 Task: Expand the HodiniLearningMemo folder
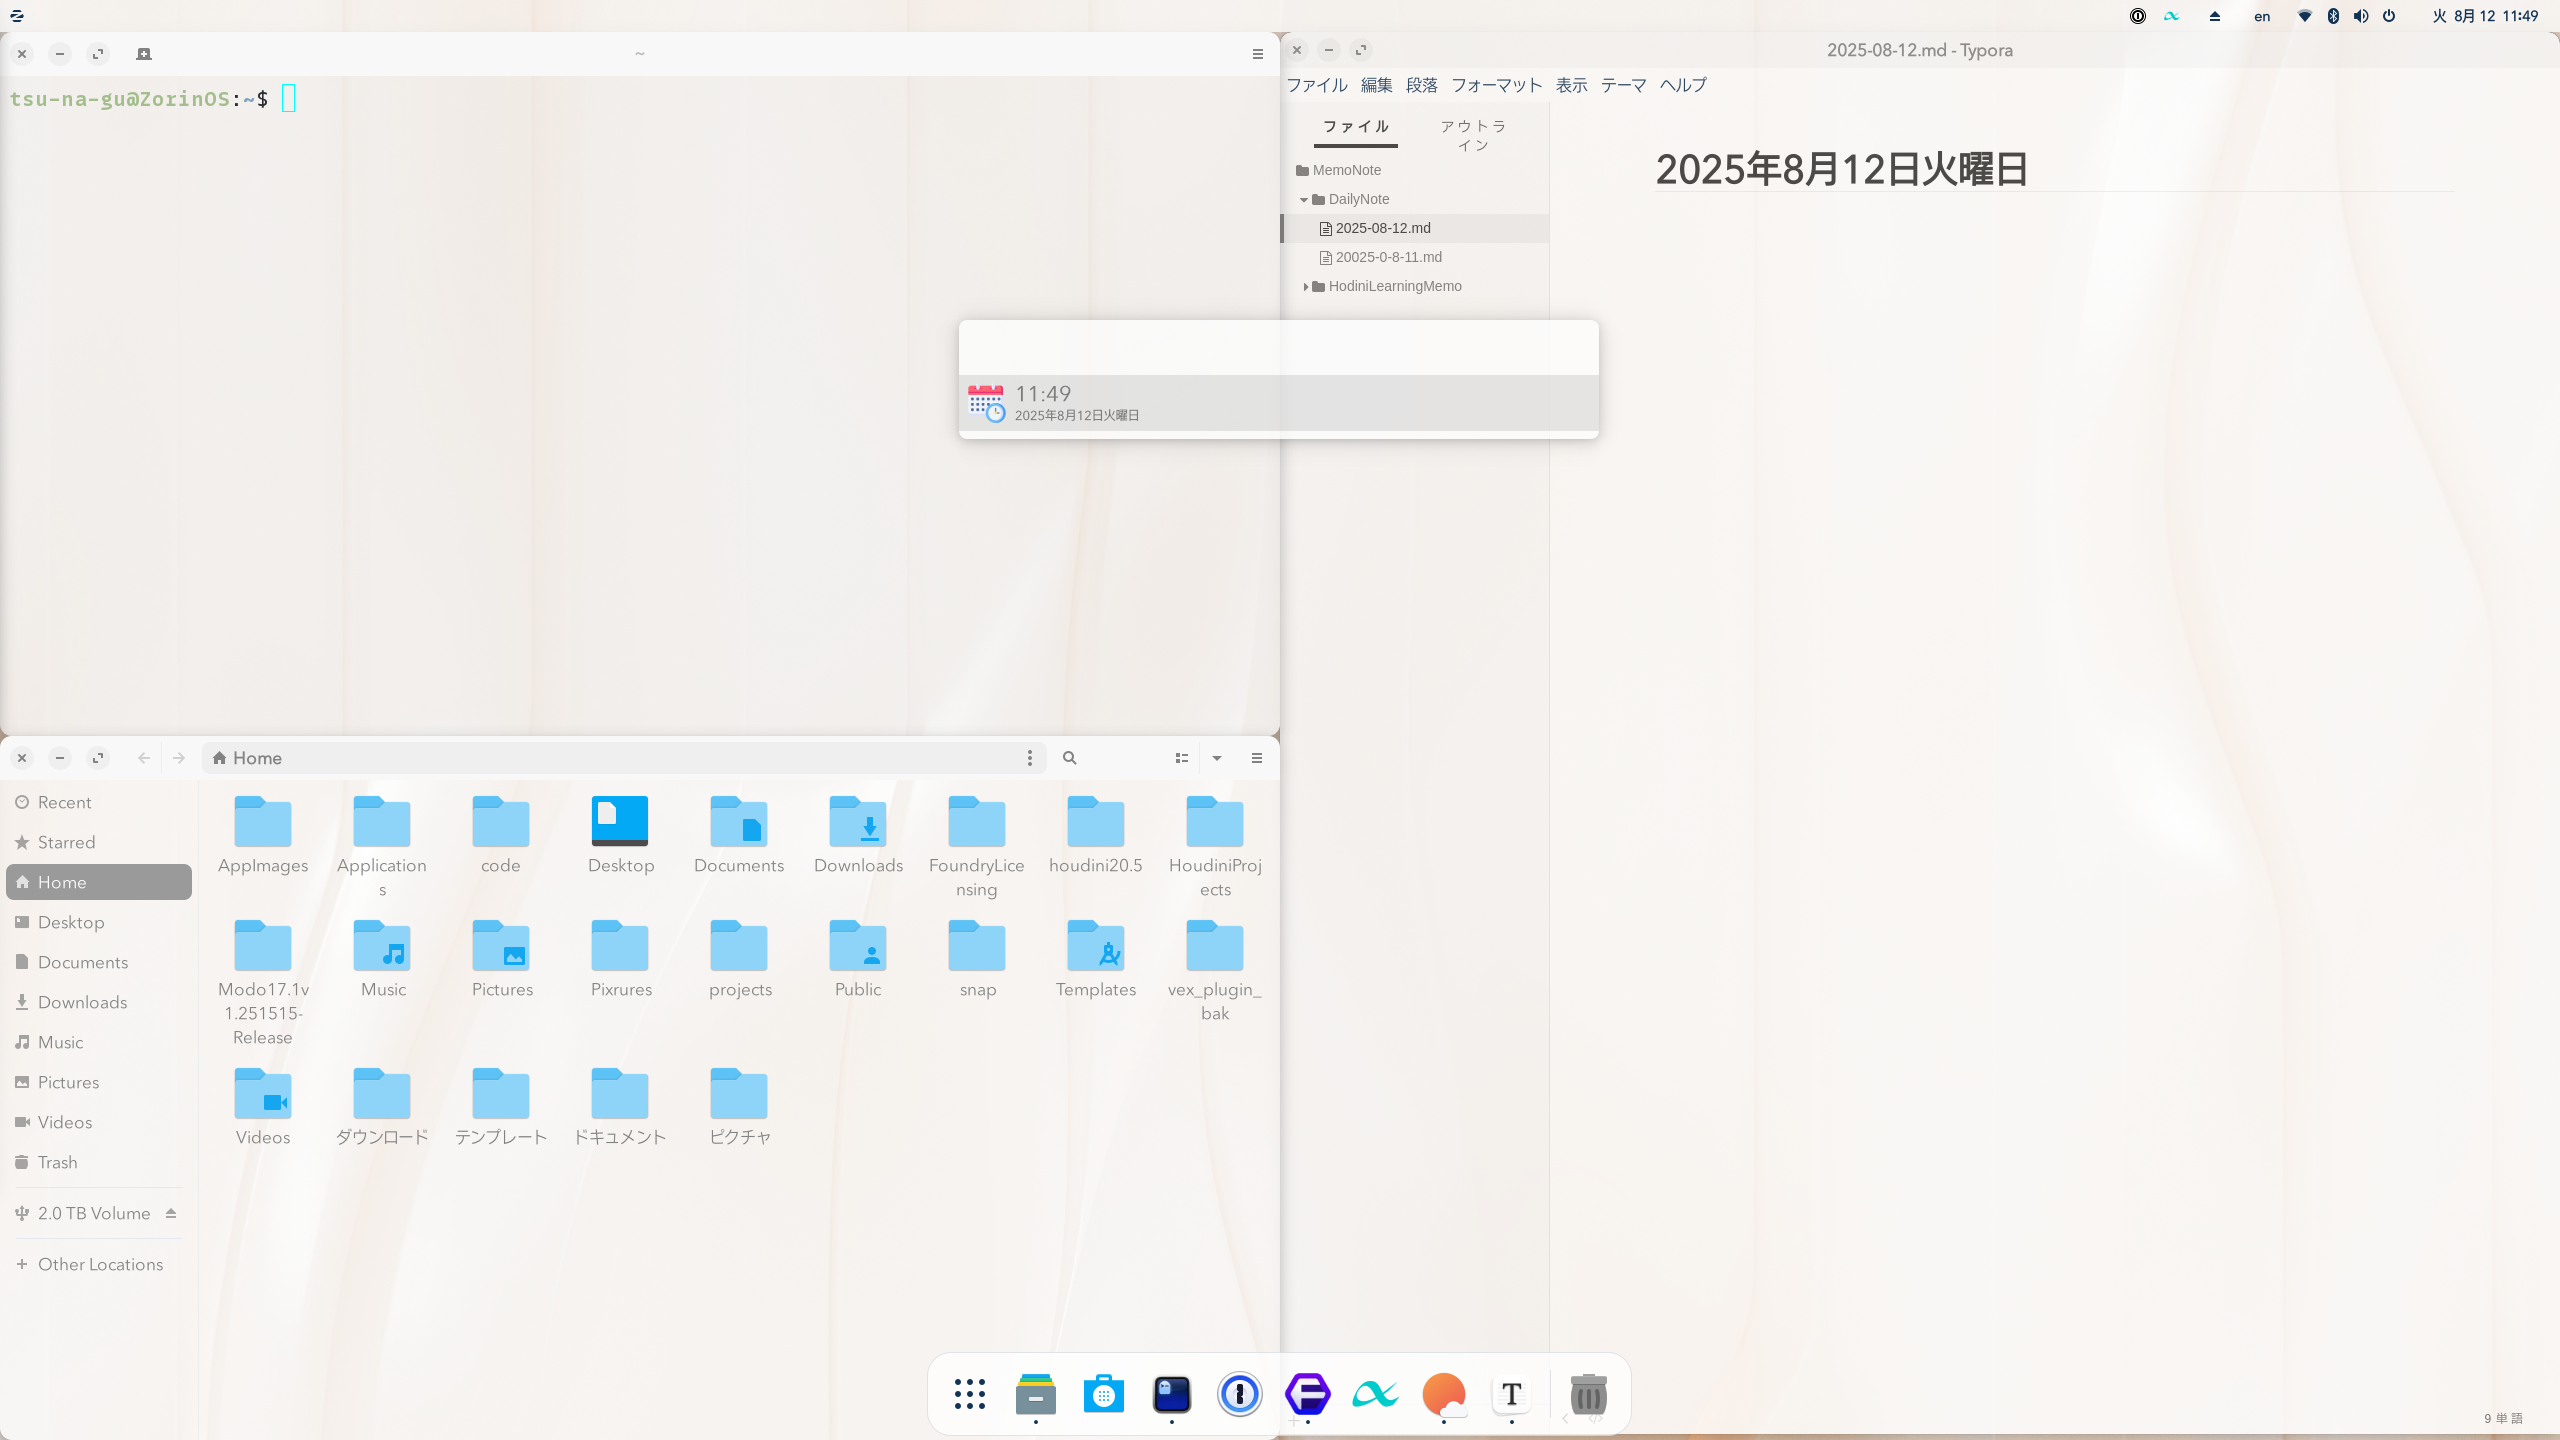1307,286
